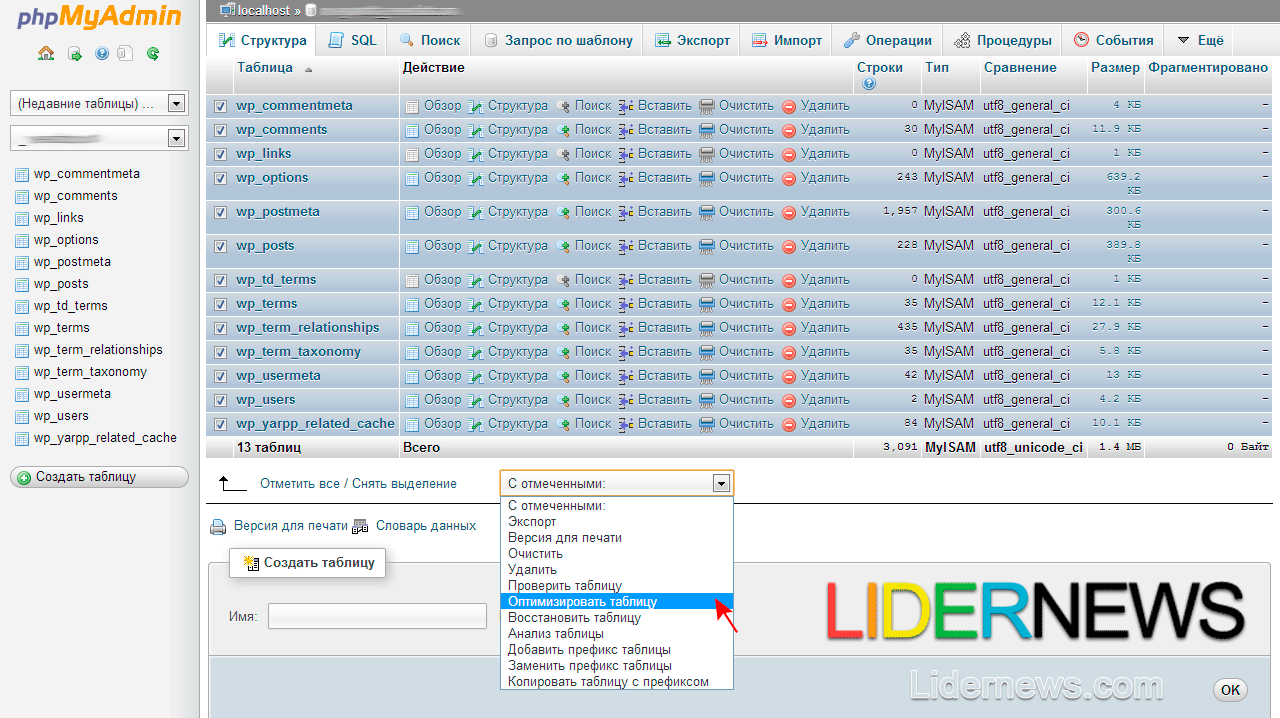This screenshot has height=718, width=1280.
Task: Switch to the SQL tab
Action: tap(352, 41)
